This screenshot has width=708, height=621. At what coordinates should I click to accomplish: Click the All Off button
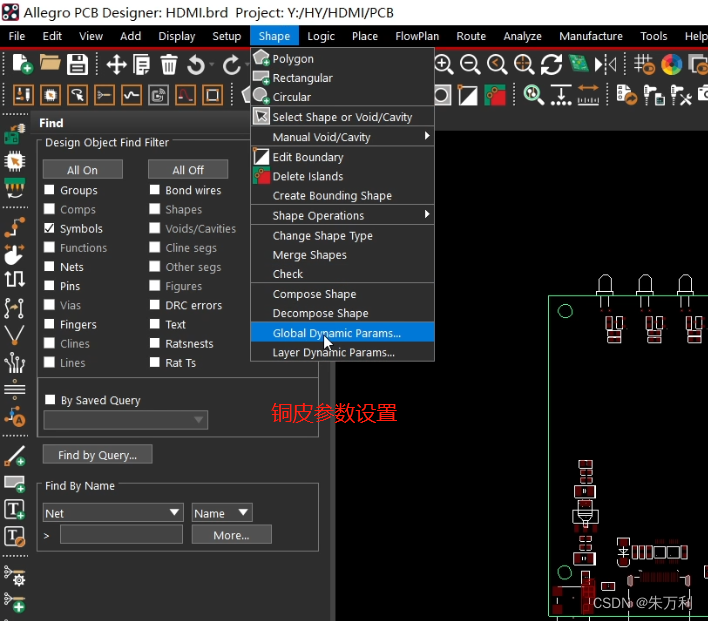click(188, 170)
